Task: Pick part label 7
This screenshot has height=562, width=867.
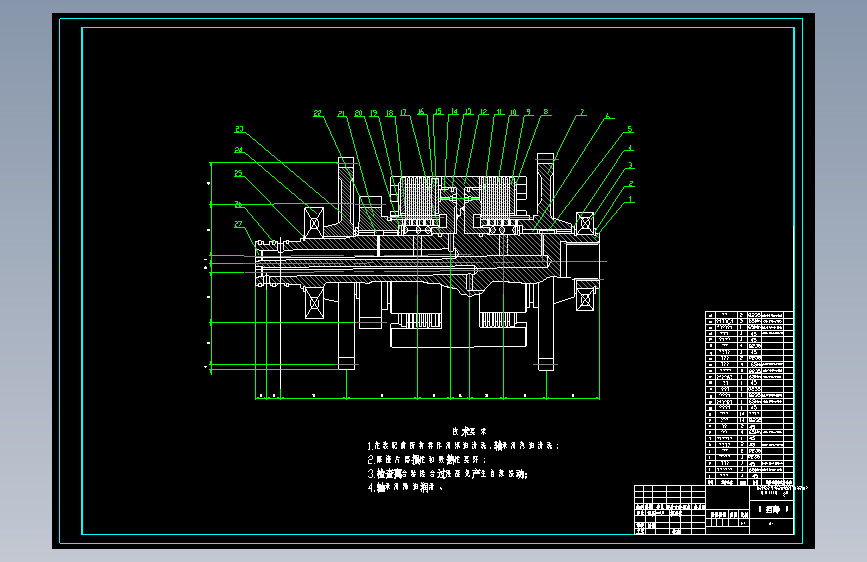Action: [x=582, y=112]
